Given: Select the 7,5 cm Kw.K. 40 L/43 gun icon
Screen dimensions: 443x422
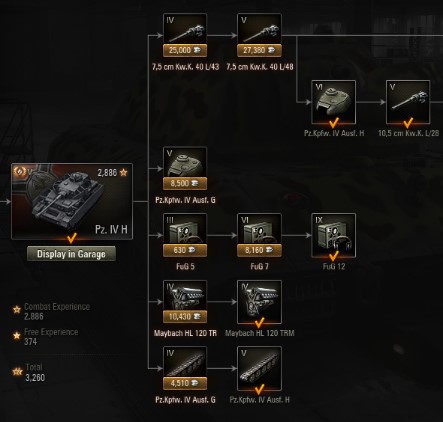Looking at the screenshot, I should tap(185, 29).
